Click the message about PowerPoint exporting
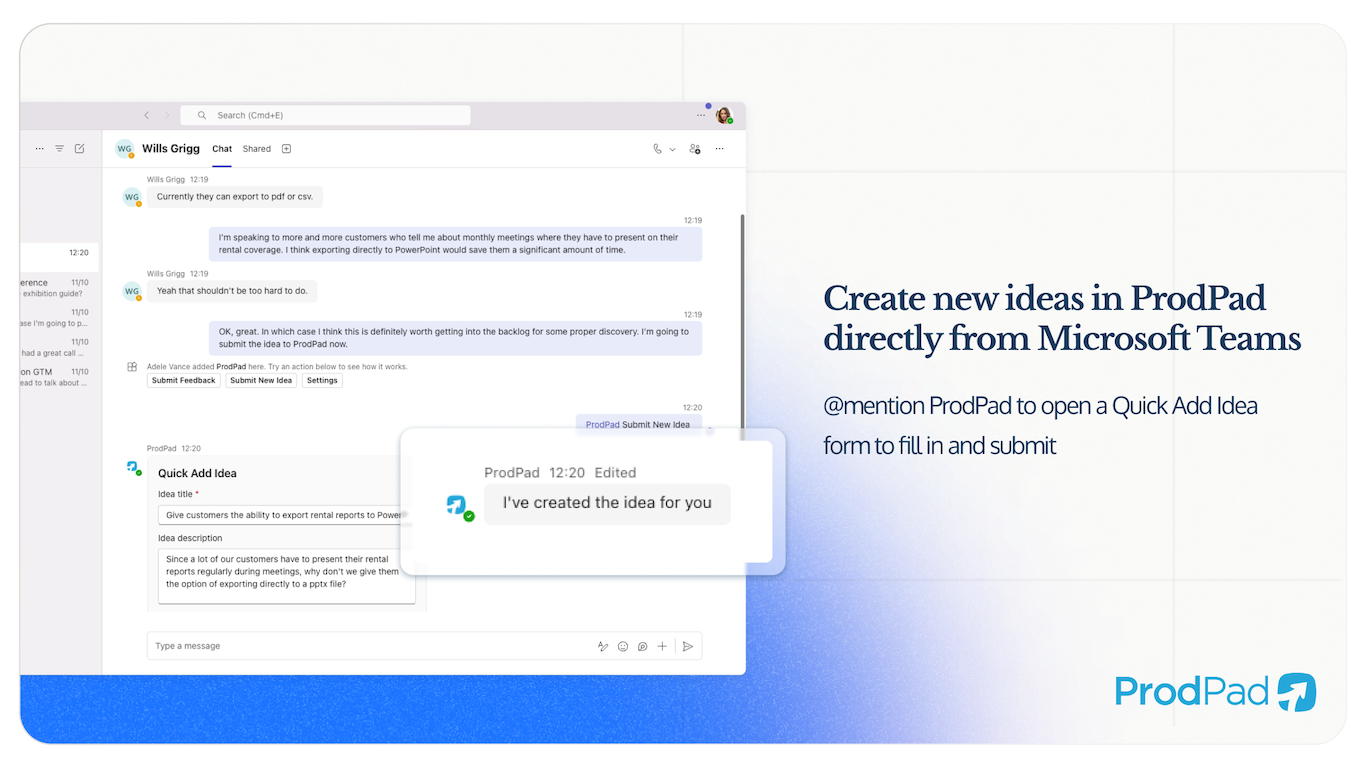The height and width of the screenshot is (768, 1366). [455, 244]
